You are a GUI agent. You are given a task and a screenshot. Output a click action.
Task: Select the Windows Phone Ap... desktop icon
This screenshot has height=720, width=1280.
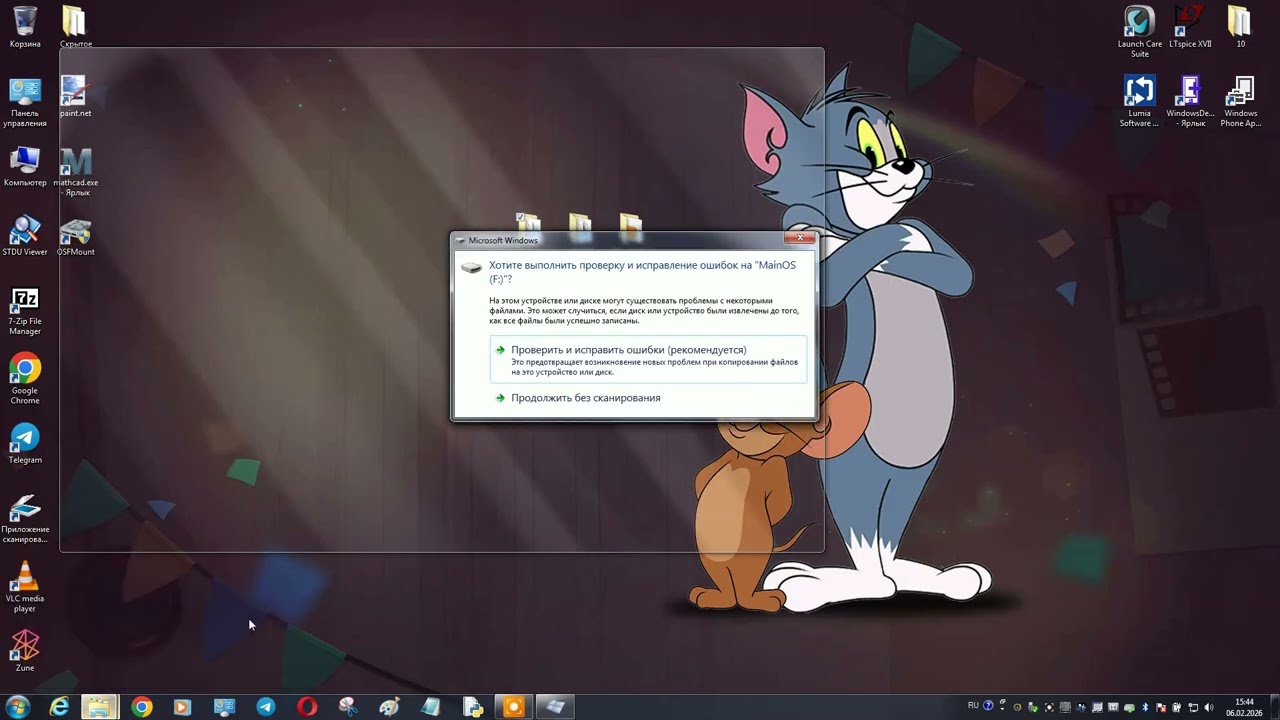click(1240, 101)
